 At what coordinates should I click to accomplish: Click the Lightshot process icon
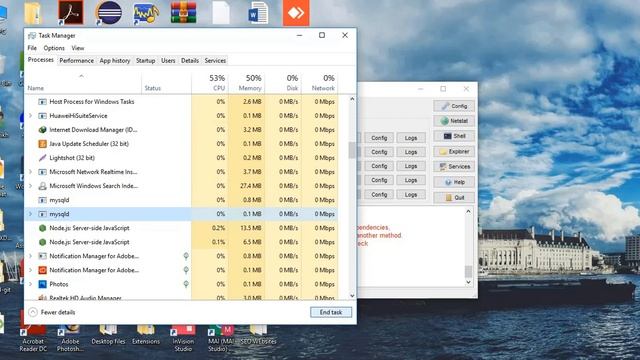(x=42, y=158)
